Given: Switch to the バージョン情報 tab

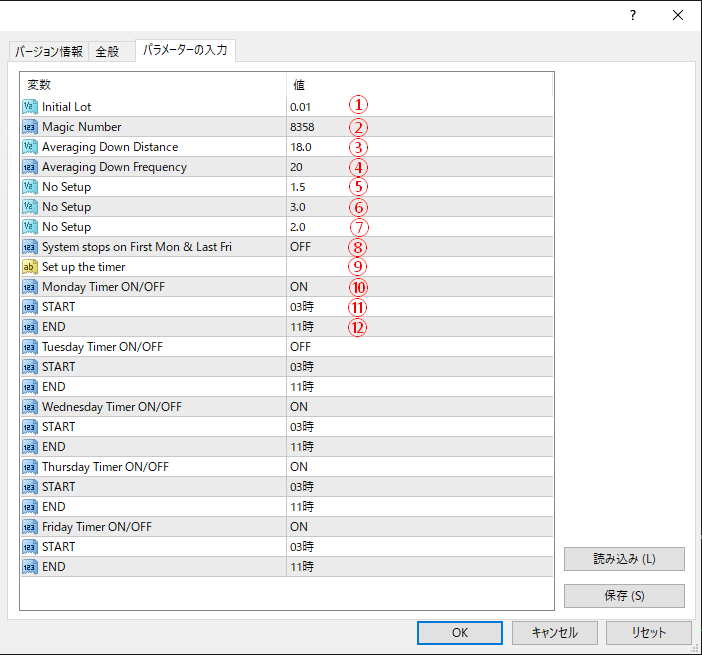Looking at the screenshot, I should (x=48, y=52).
